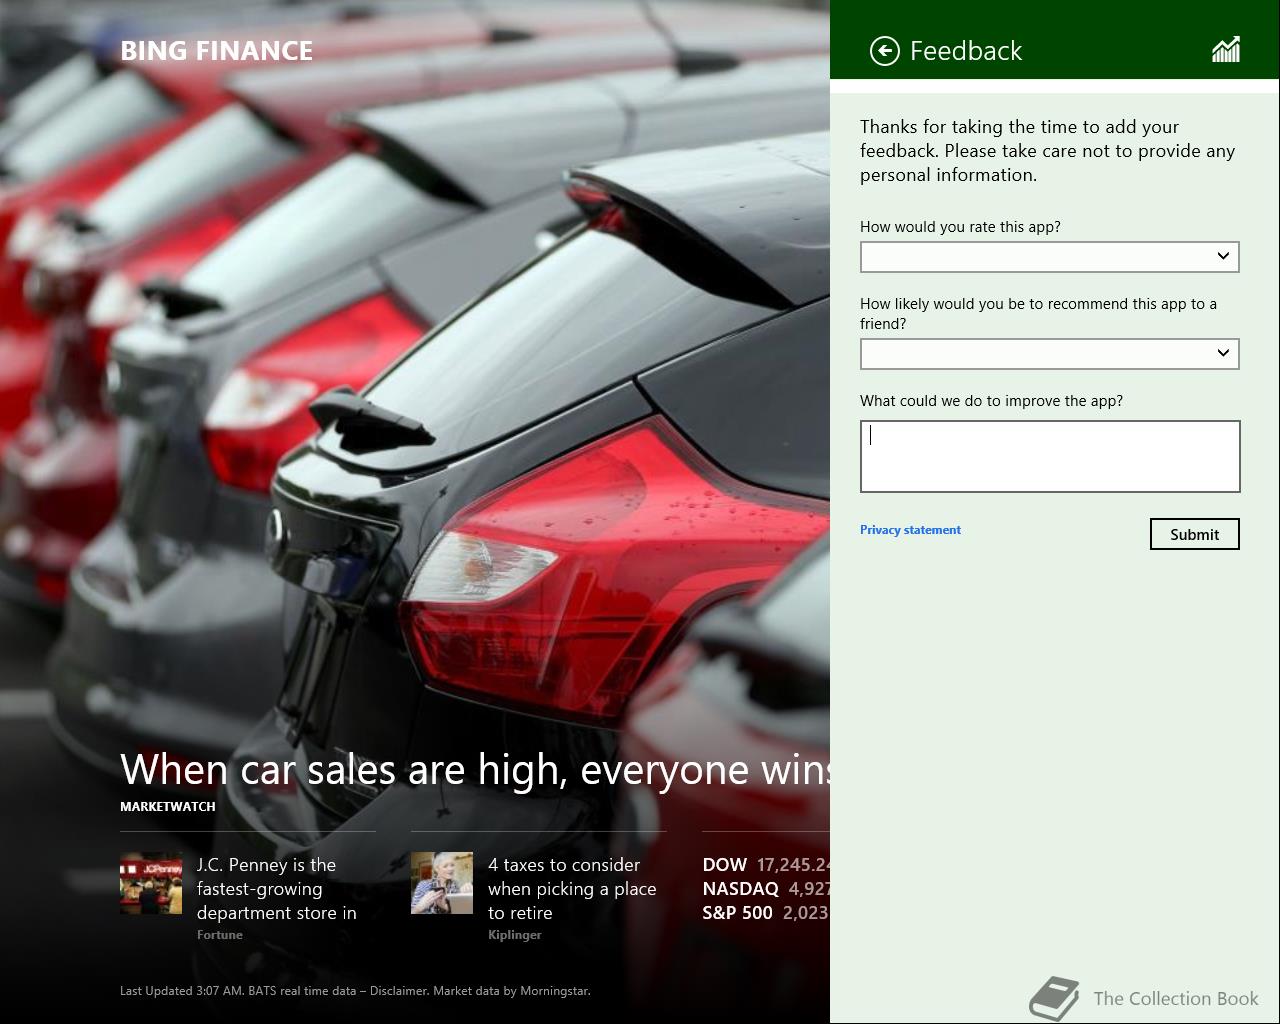Click the taxes to consider article thumbnail
Image resolution: width=1280 pixels, height=1024 pixels.
pos(442,883)
